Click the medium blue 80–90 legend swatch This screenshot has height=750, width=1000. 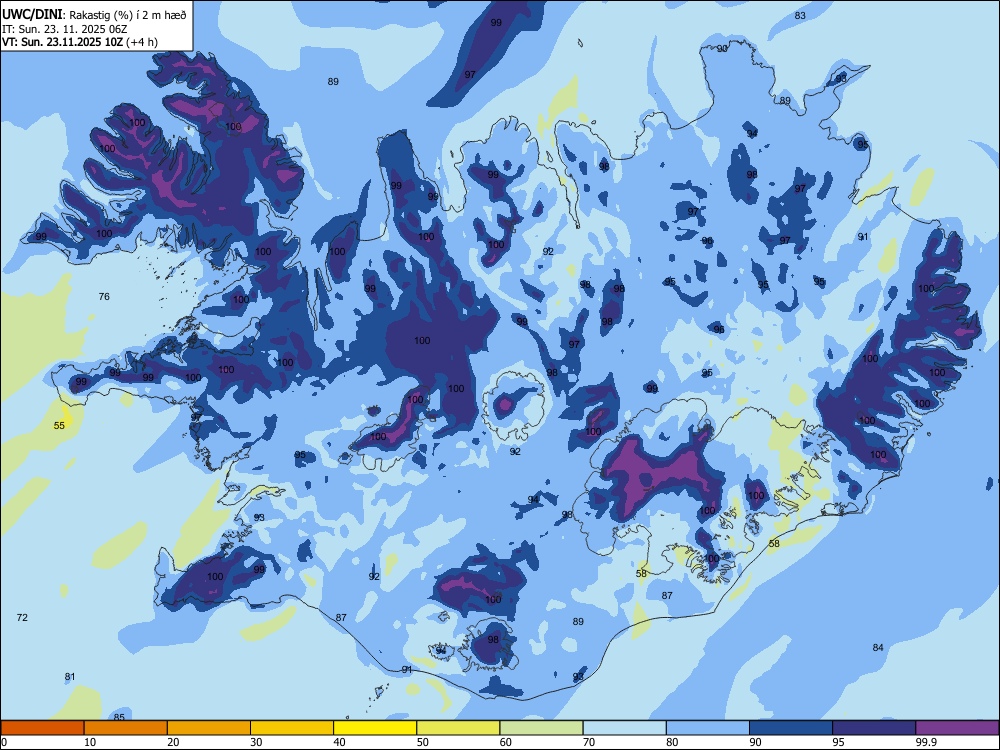pyautogui.click(x=708, y=728)
